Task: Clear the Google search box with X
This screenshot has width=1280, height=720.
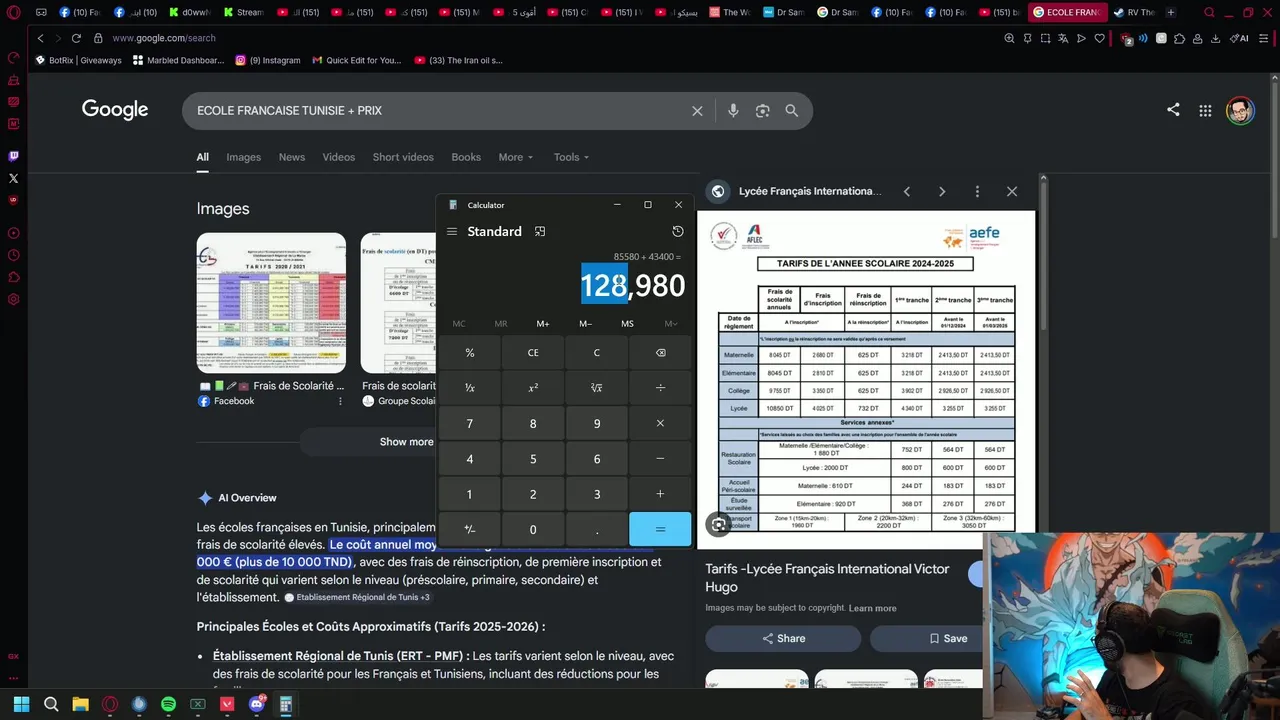Action: pos(697,111)
